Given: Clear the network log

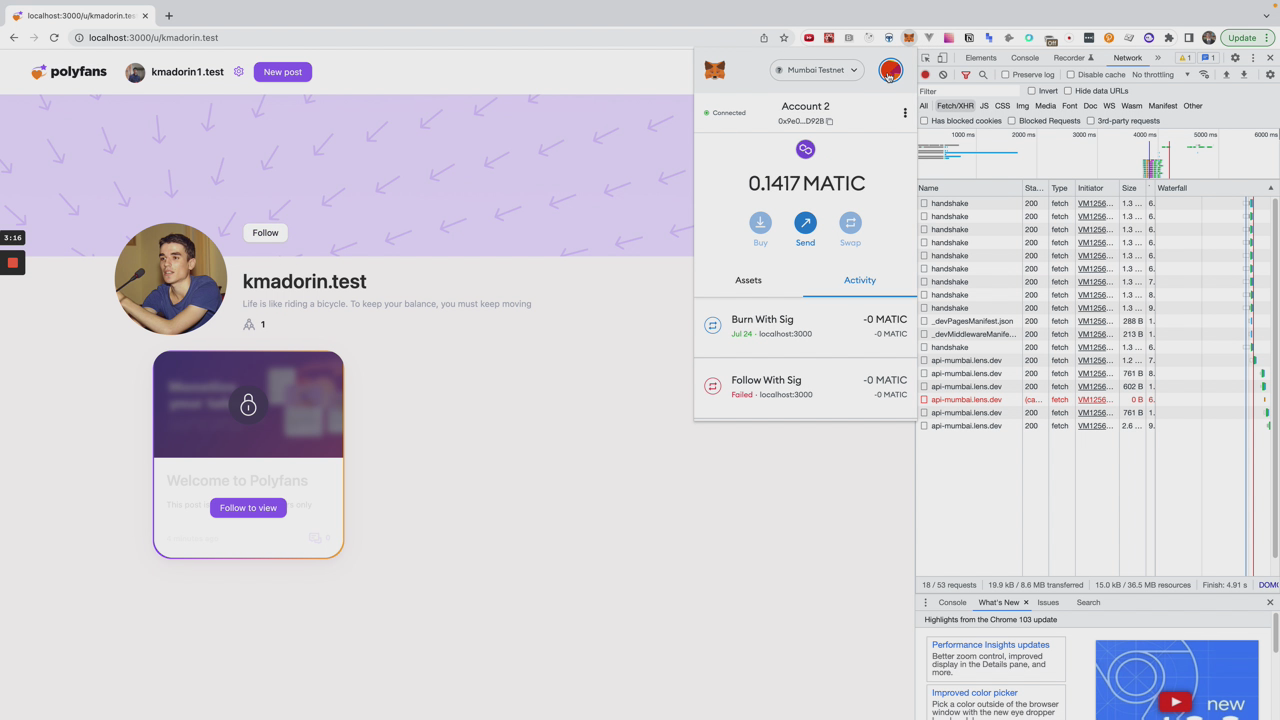Looking at the screenshot, I should pos(943,75).
